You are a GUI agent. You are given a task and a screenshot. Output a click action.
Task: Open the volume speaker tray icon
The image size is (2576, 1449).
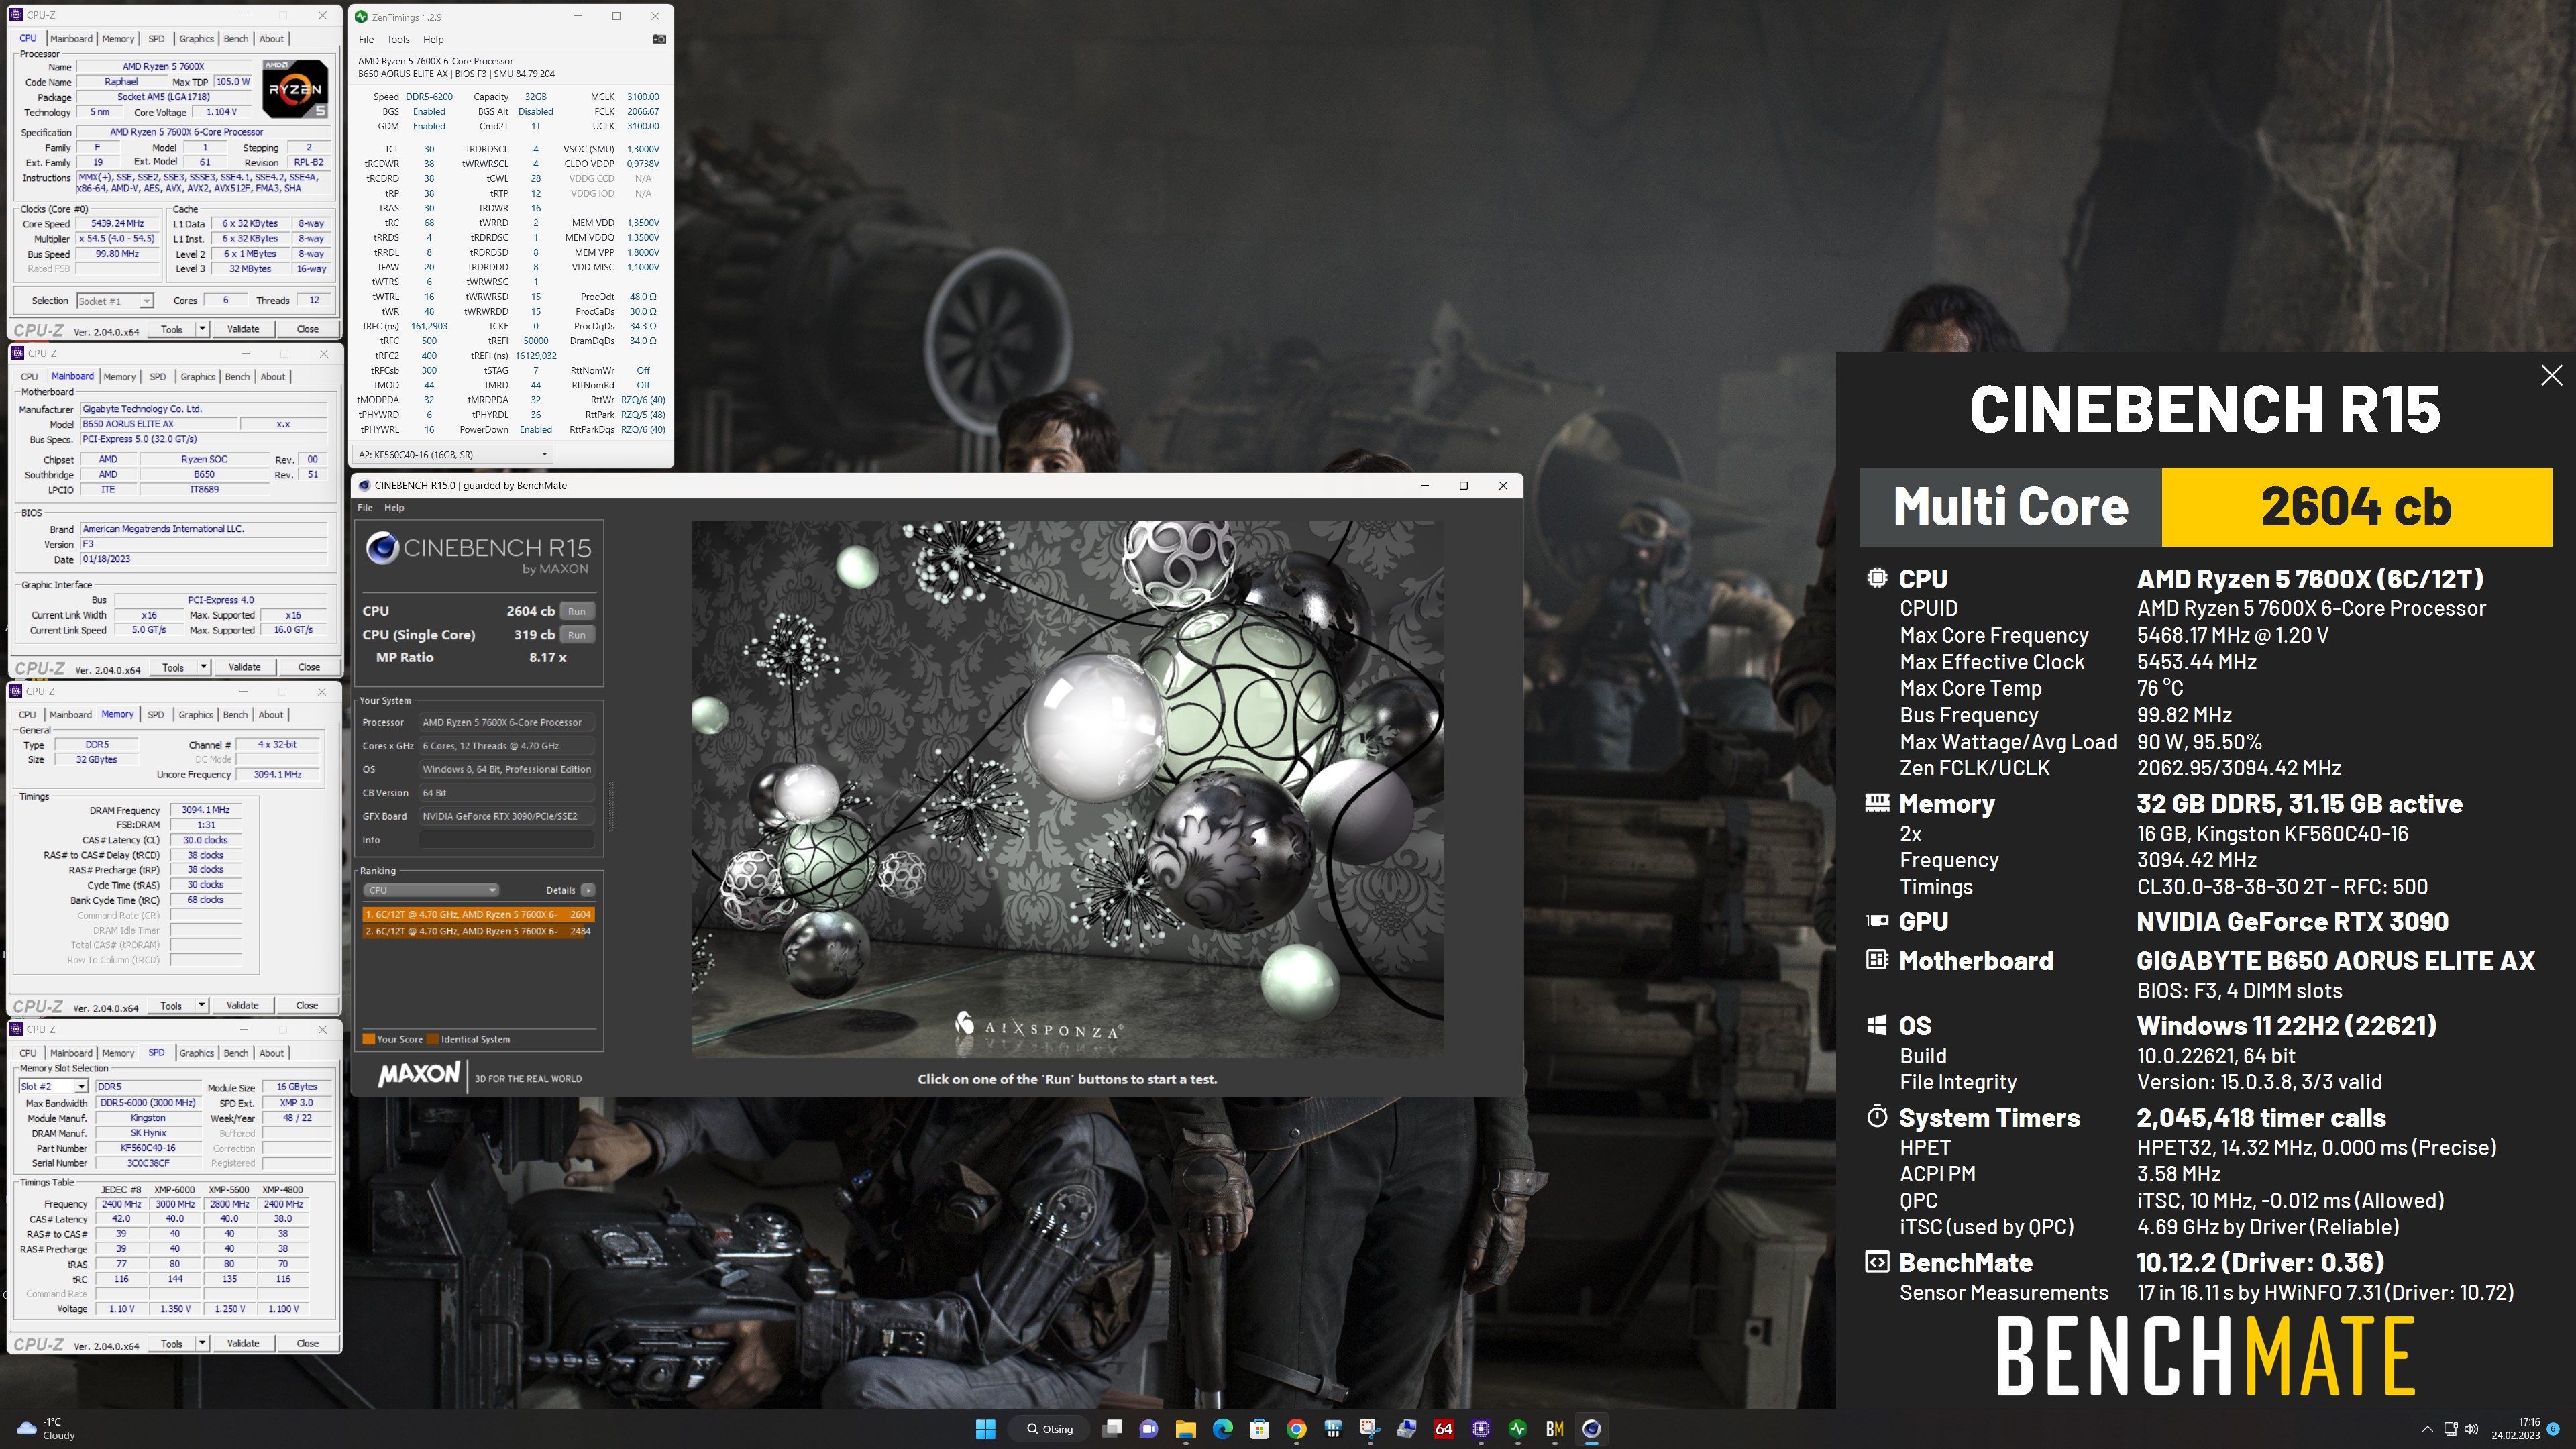(2471, 1429)
